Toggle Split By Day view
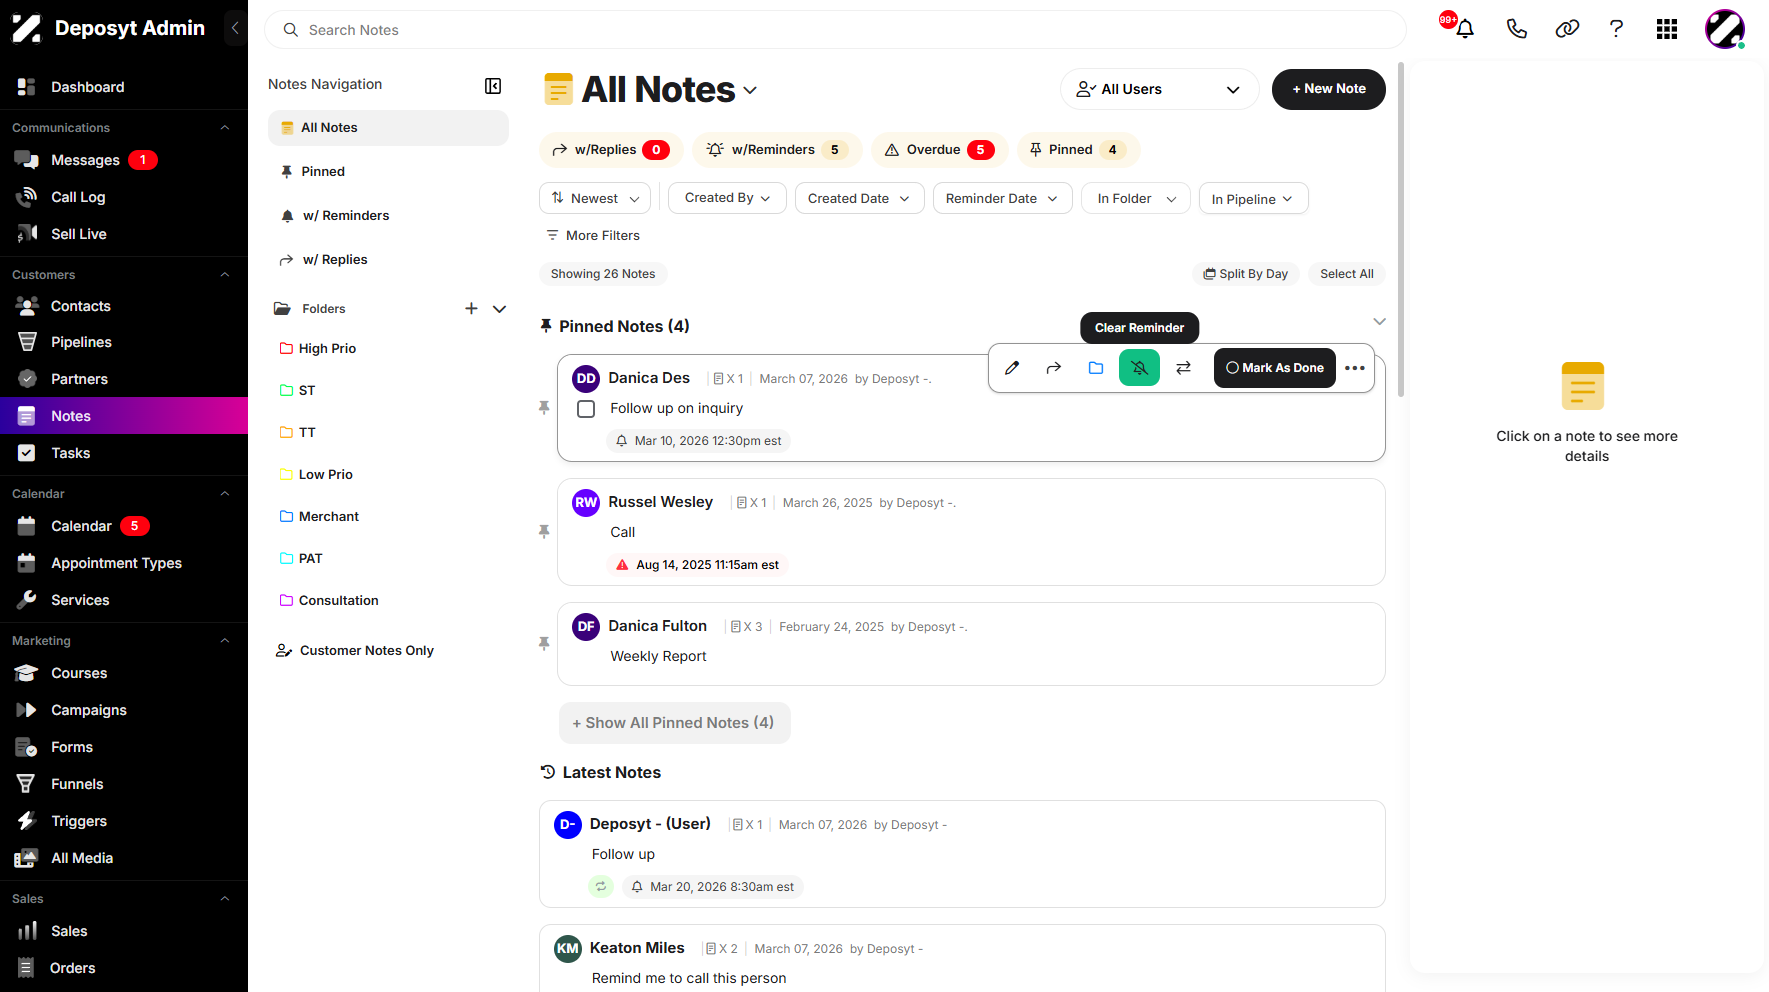 [1245, 274]
